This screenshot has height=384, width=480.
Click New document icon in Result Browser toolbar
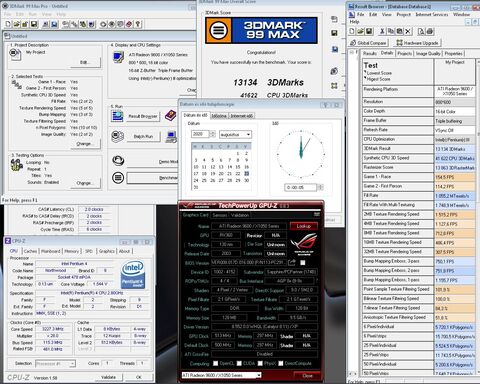coord(352,31)
